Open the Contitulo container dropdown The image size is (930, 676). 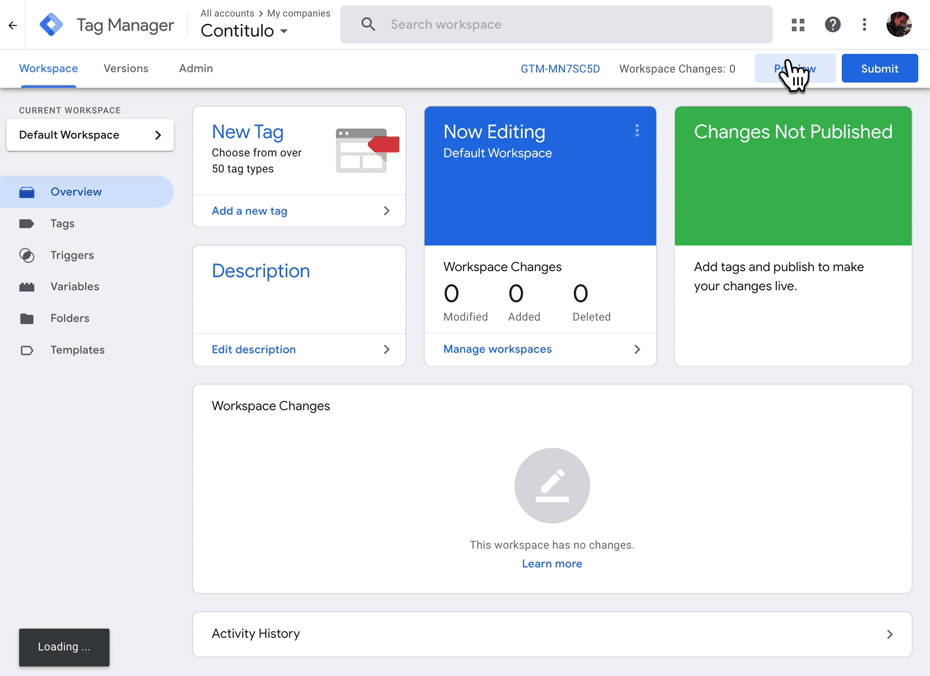(x=244, y=31)
